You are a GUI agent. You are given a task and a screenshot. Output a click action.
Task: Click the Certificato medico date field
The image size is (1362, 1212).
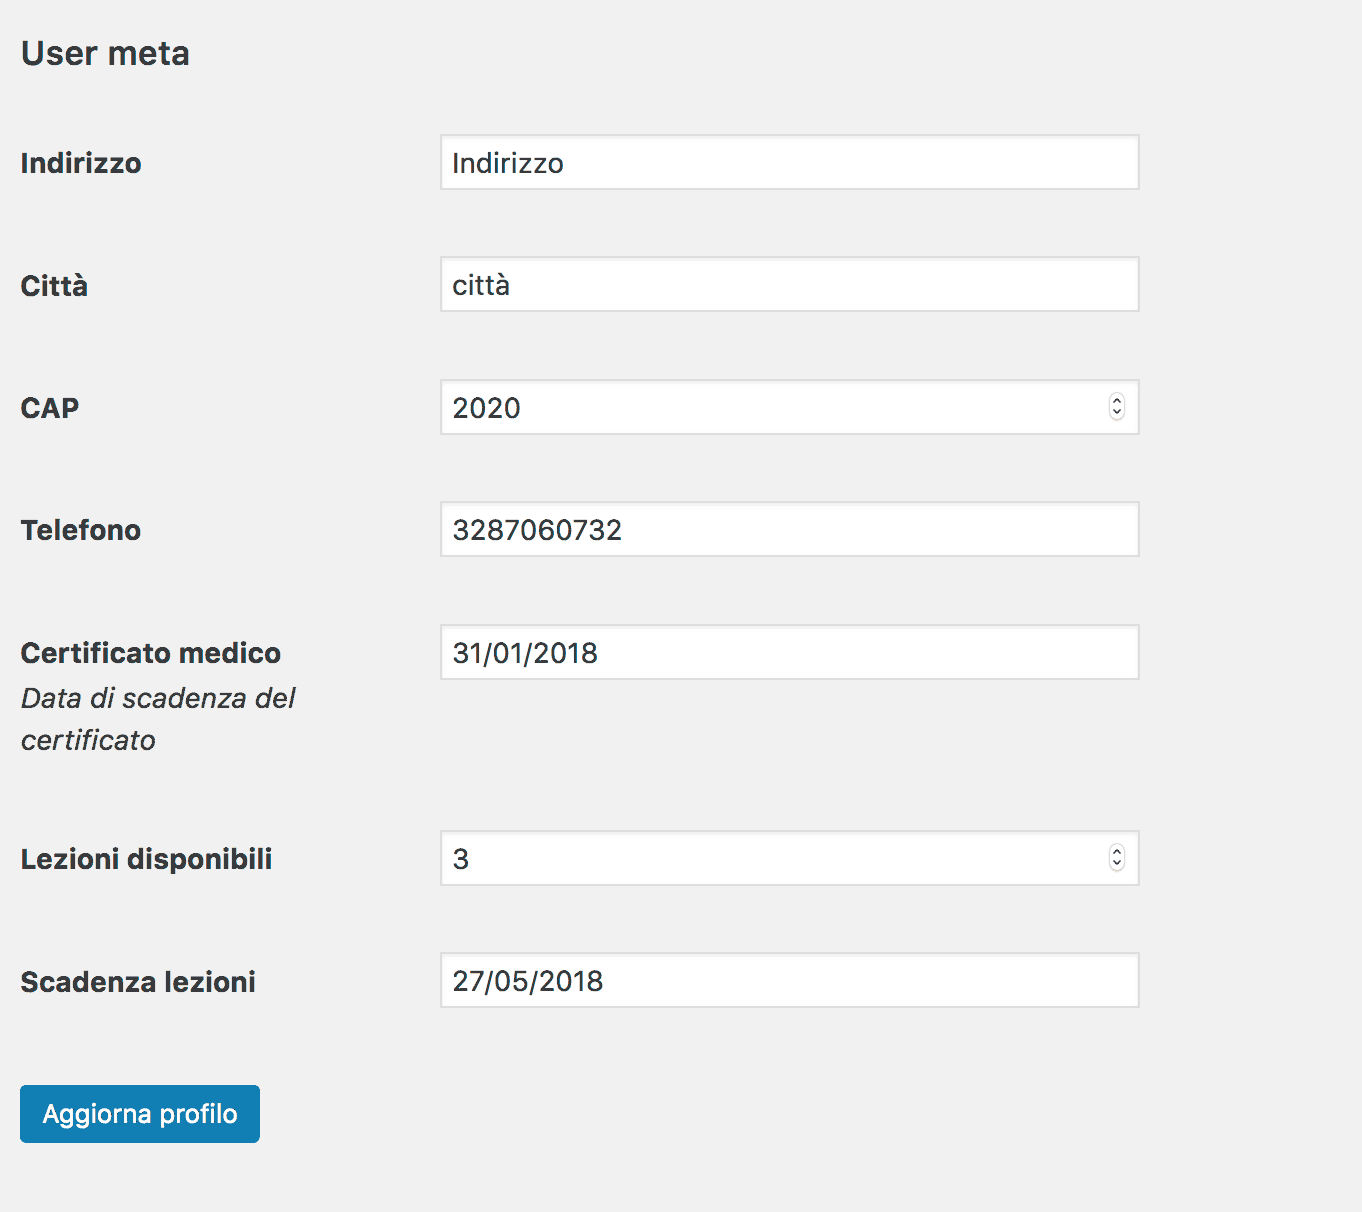[x=789, y=653]
